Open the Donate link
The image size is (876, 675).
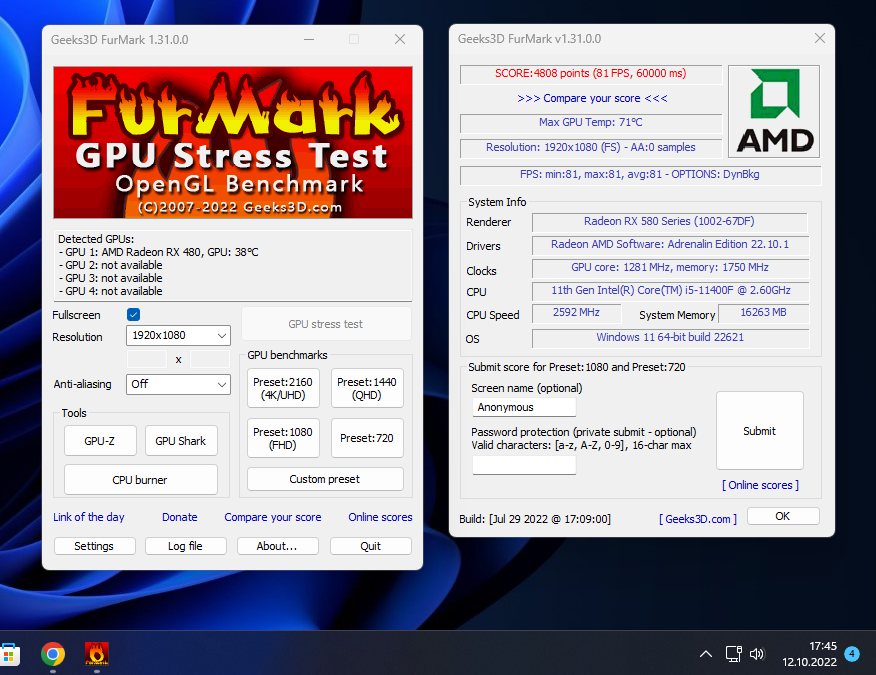point(180,517)
